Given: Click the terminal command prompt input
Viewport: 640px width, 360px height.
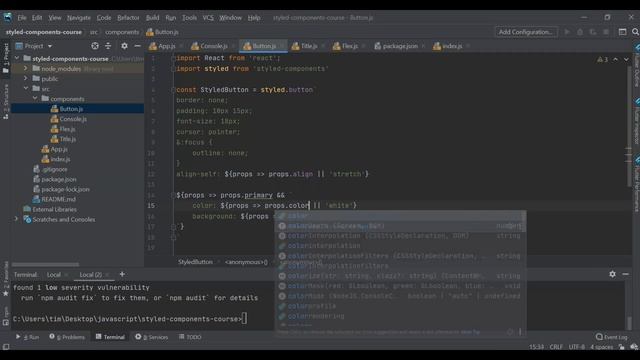Looking at the screenshot, I should [245, 319].
